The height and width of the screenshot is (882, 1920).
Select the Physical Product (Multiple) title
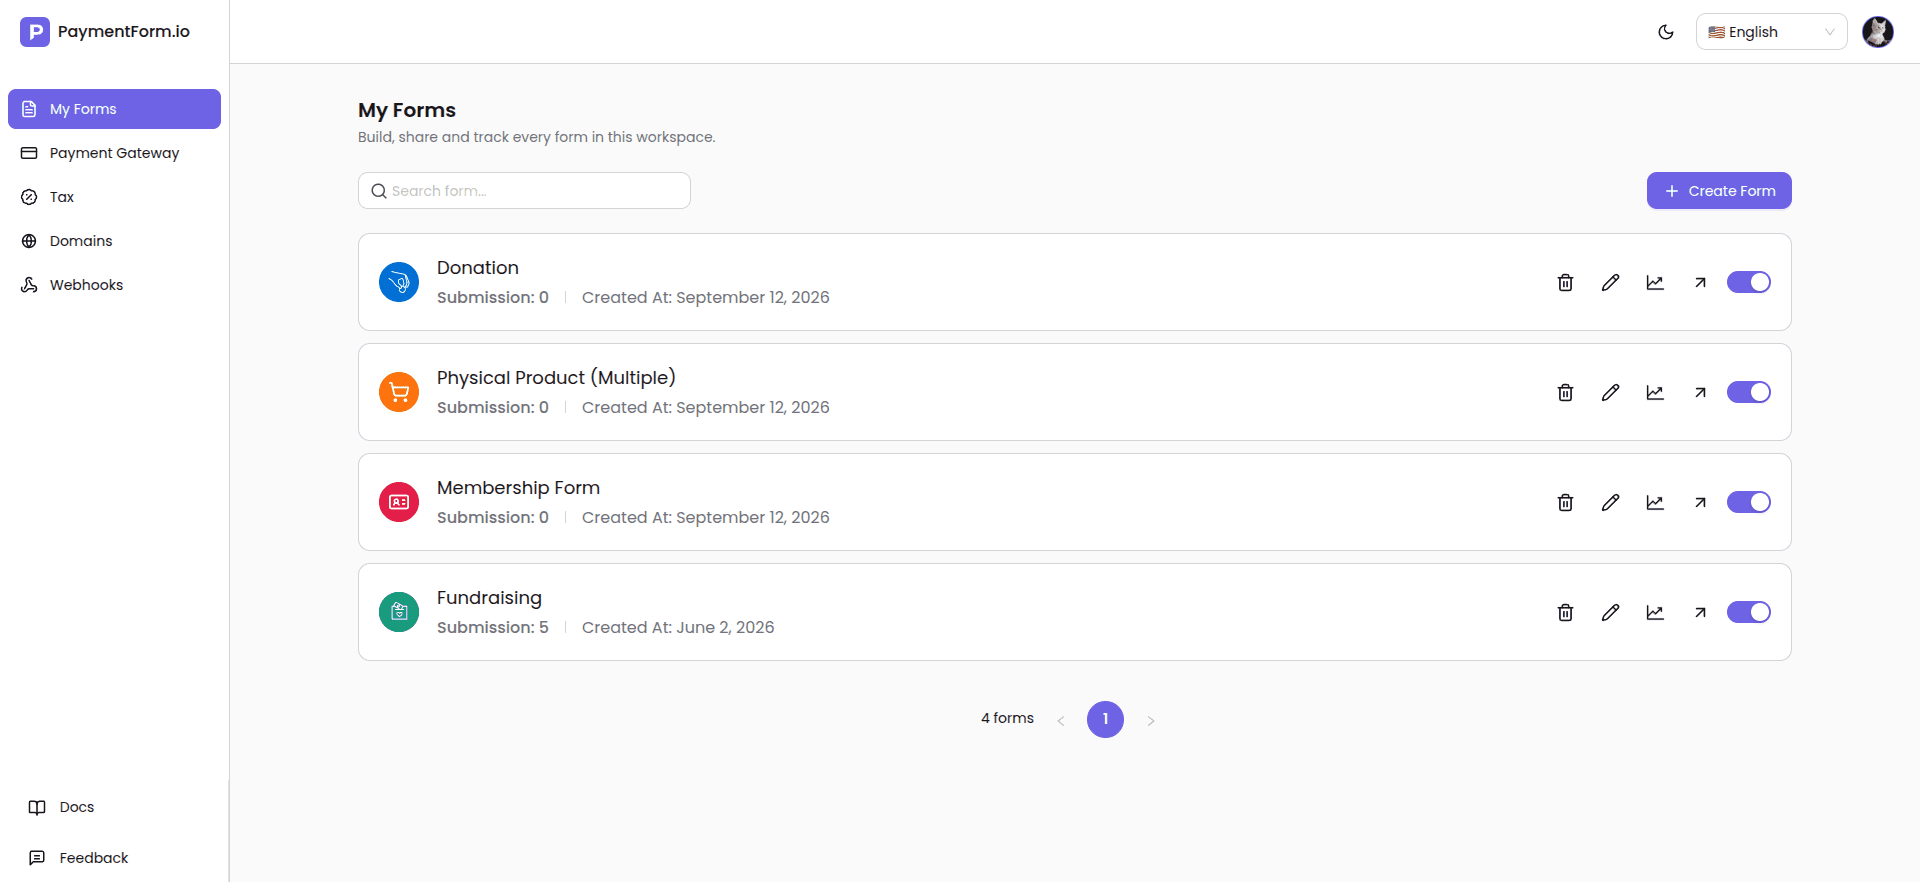(x=556, y=378)
